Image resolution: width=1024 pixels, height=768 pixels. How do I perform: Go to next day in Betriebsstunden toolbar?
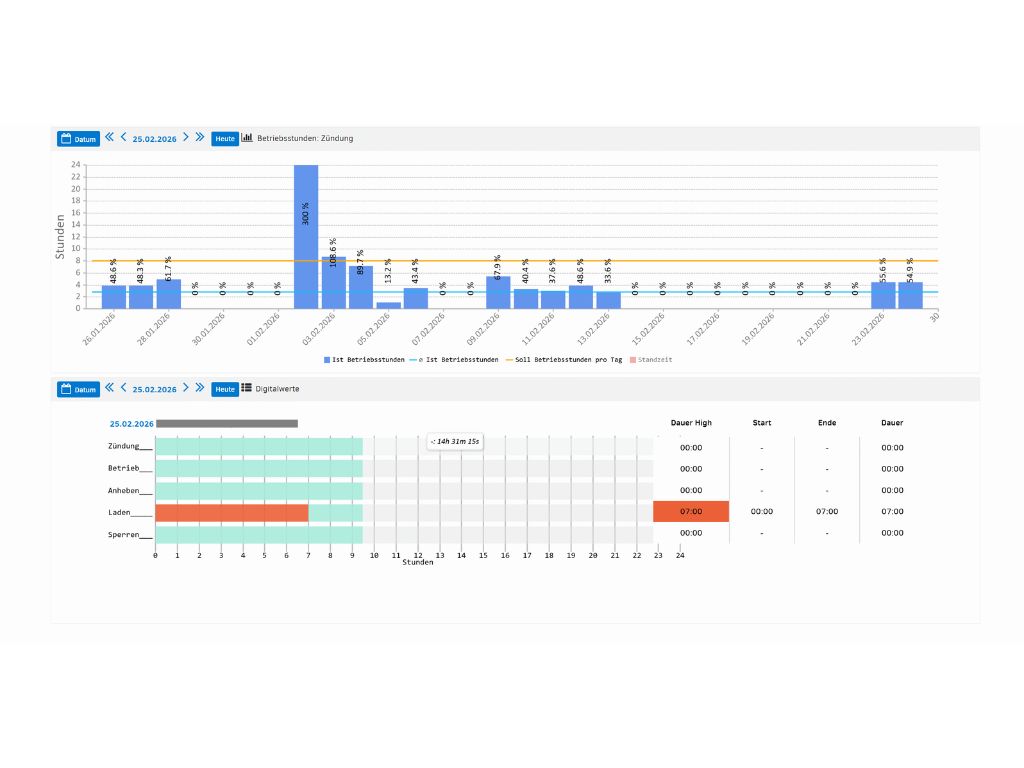coord(186,138)
